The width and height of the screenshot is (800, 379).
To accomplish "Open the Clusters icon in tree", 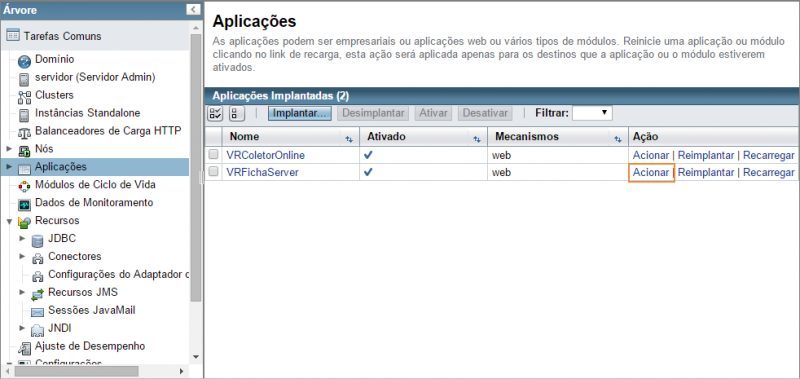I will coord(24,96).
